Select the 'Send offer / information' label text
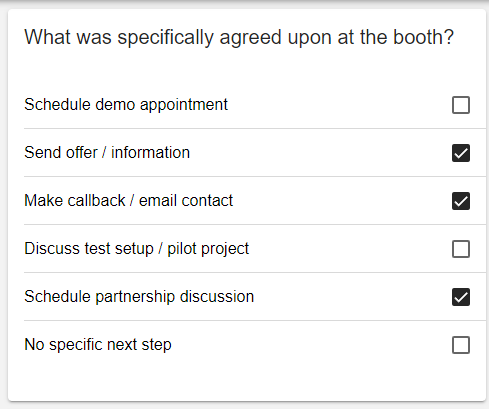Screen dimensions: 489x409 tap(107, 153)
